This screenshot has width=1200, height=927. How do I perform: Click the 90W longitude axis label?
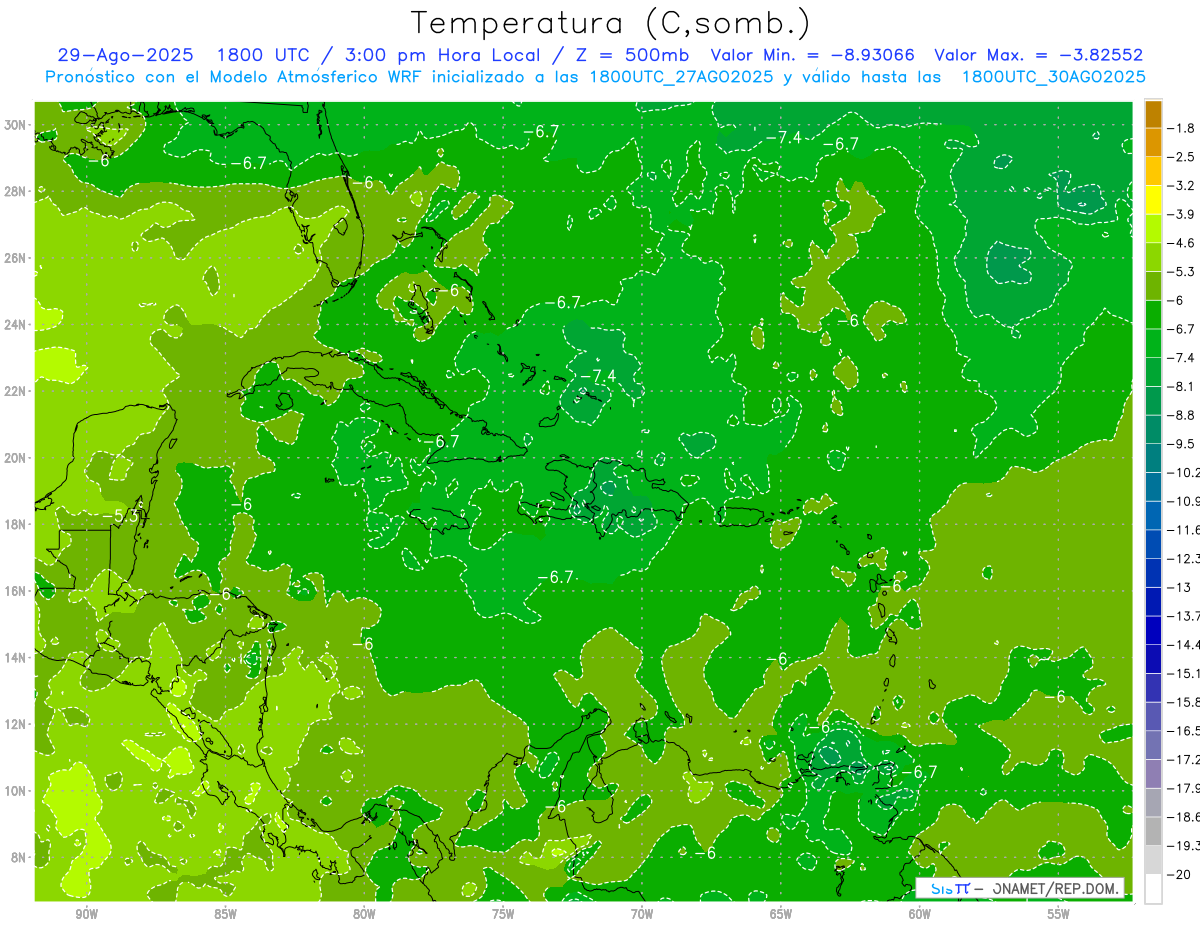pyautogui.click(x=87, y=914)
